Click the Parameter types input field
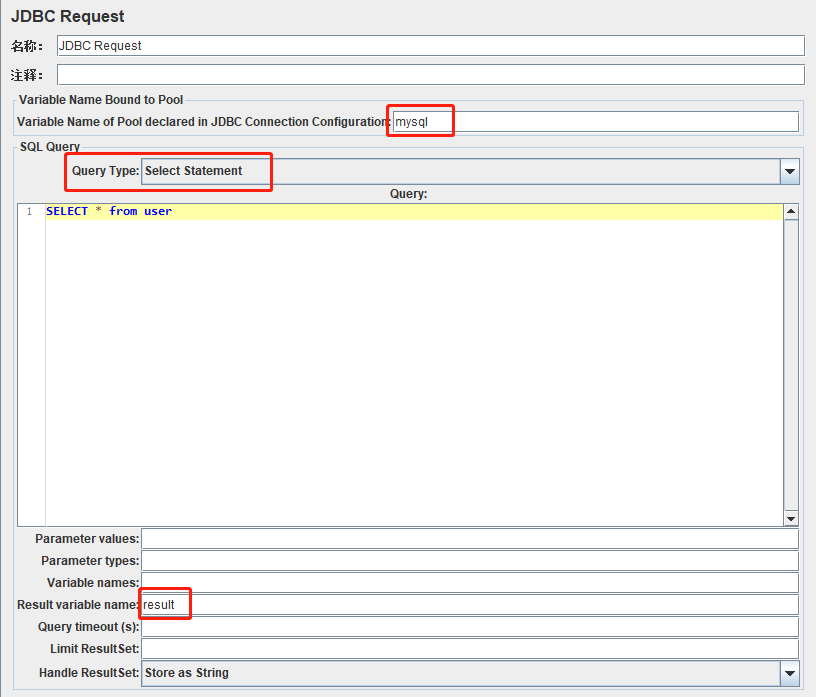The height and width of the screenshot is (697, 816). (x=470, y=561)
